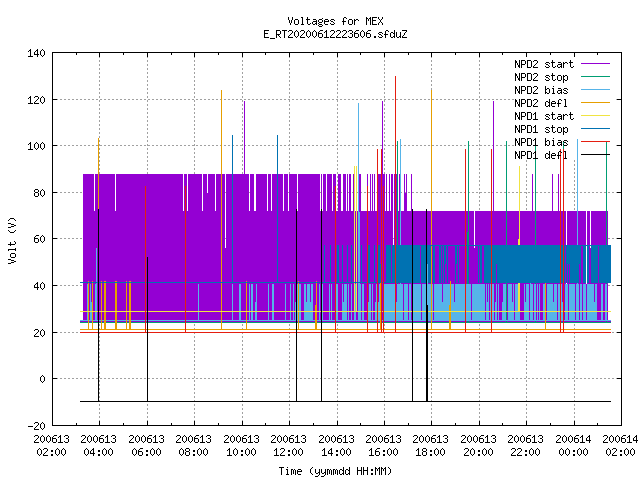Click the 80 y-axis tick value
This screenshot has height=480, width=640.
pyautogui.click(x=39, y=193)
